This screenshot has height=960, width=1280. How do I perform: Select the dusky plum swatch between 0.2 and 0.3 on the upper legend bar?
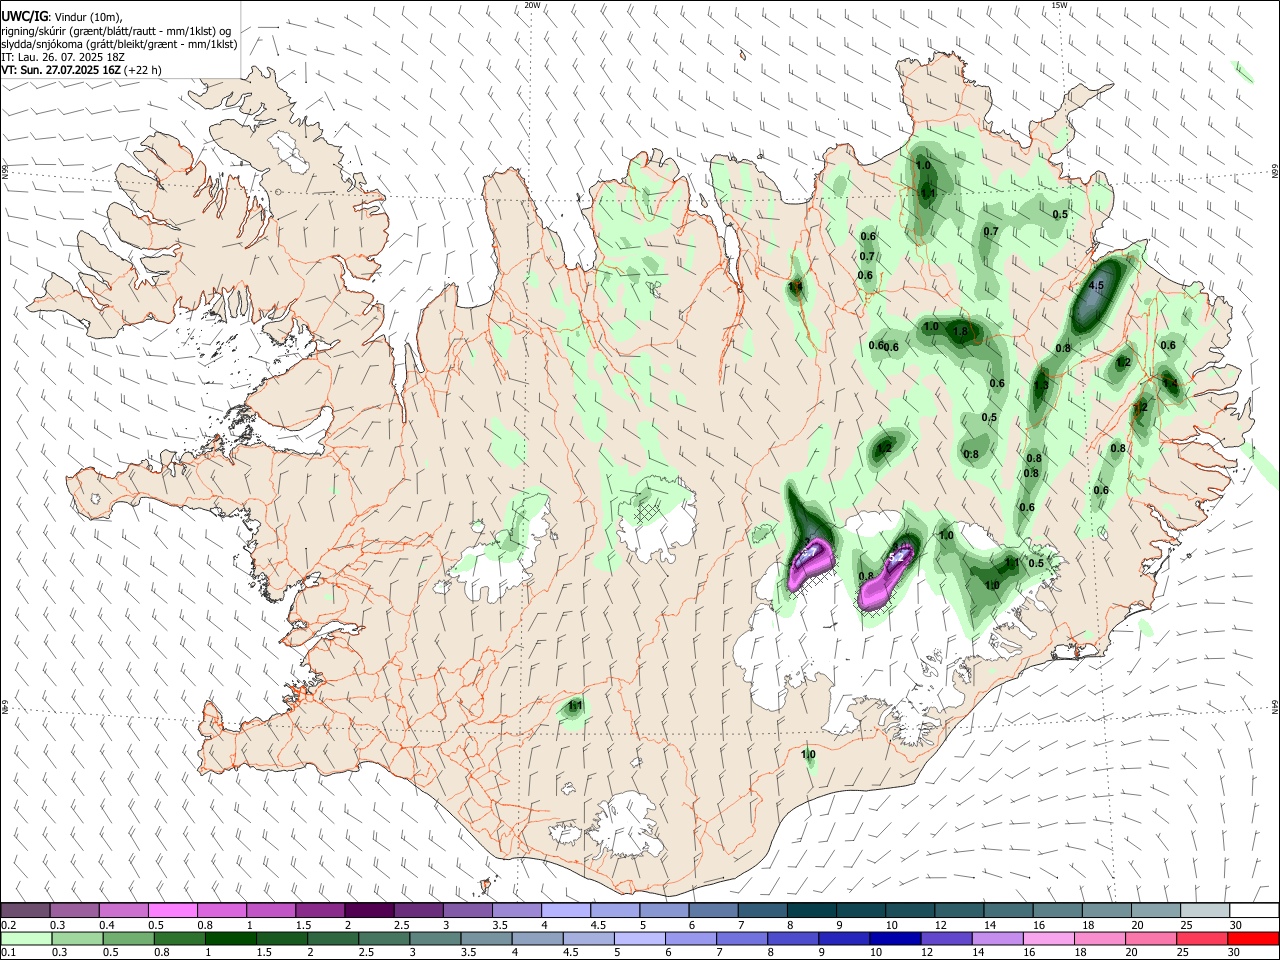[x=25, y=910]
